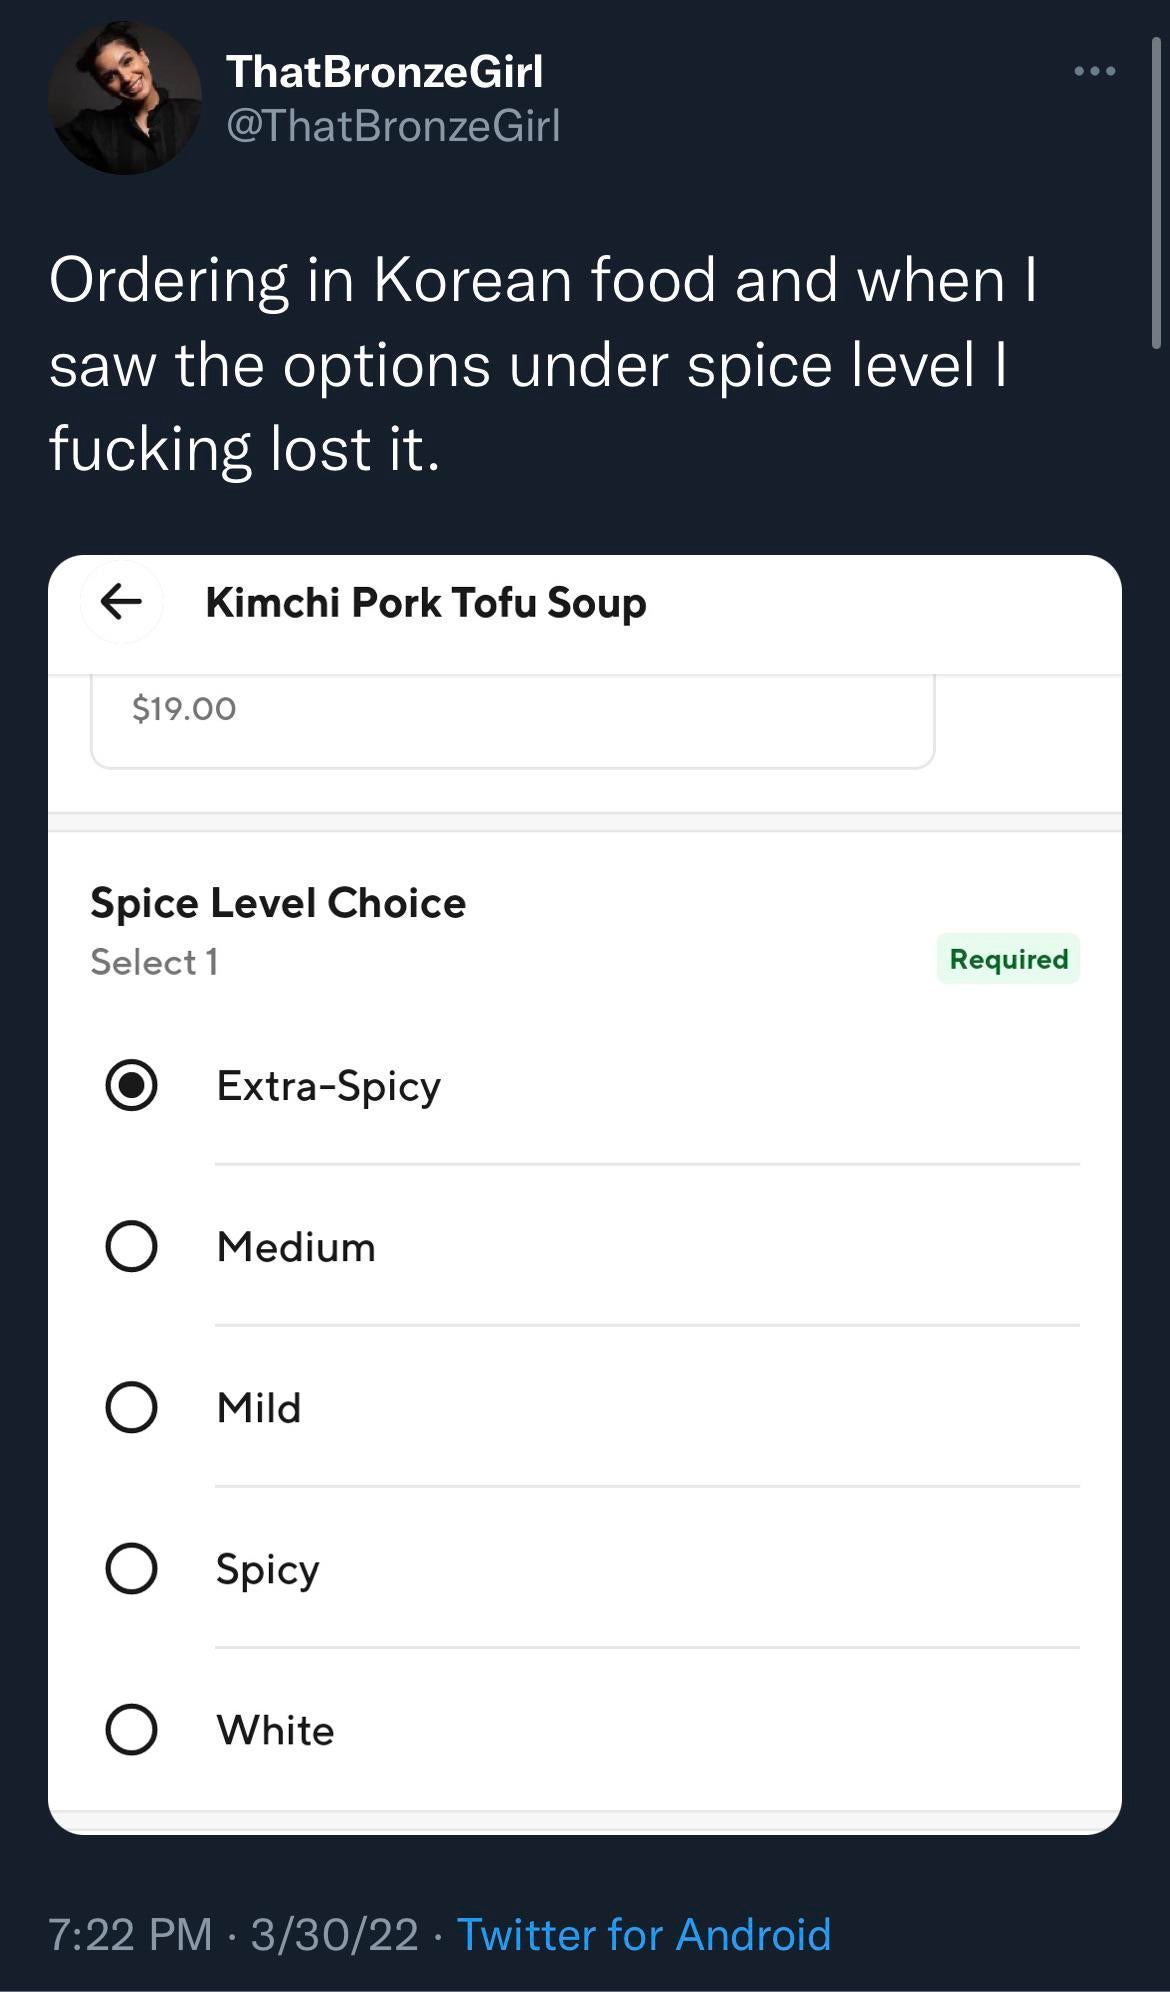
Task: Open ThatBronzeGirl's profile picture
Action: (x=124, y=98)
